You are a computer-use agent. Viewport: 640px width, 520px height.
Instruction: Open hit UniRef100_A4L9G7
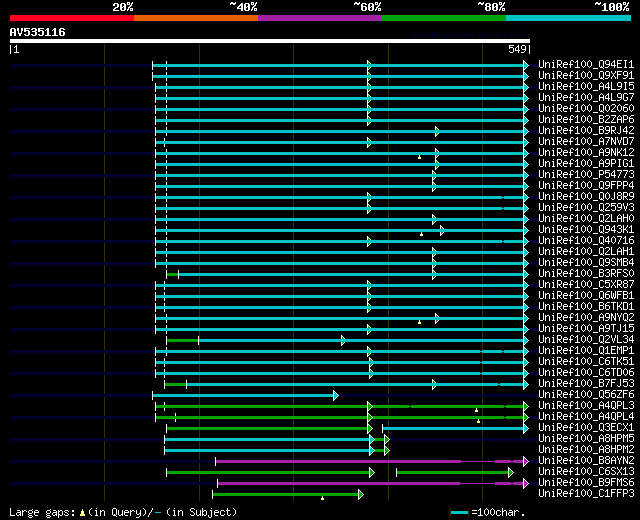(586, 98)
